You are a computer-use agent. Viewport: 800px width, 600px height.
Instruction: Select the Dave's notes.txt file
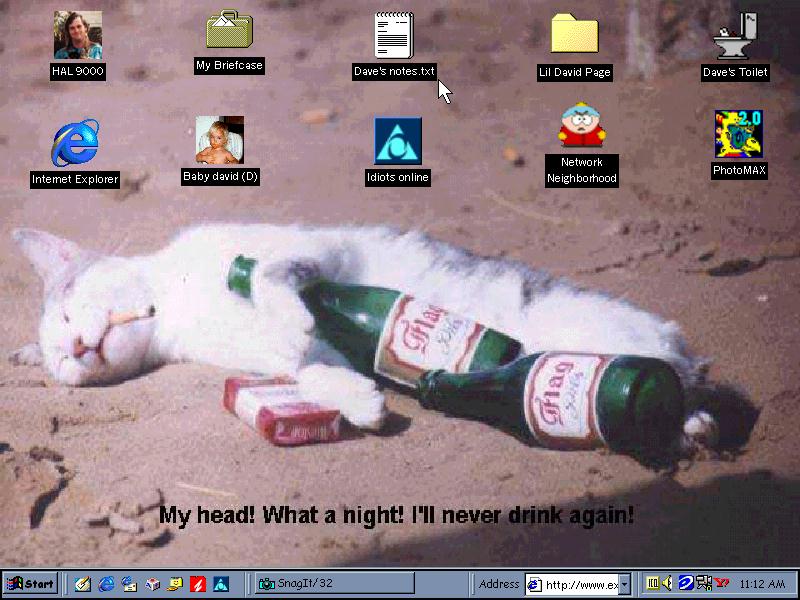[394, 35]
